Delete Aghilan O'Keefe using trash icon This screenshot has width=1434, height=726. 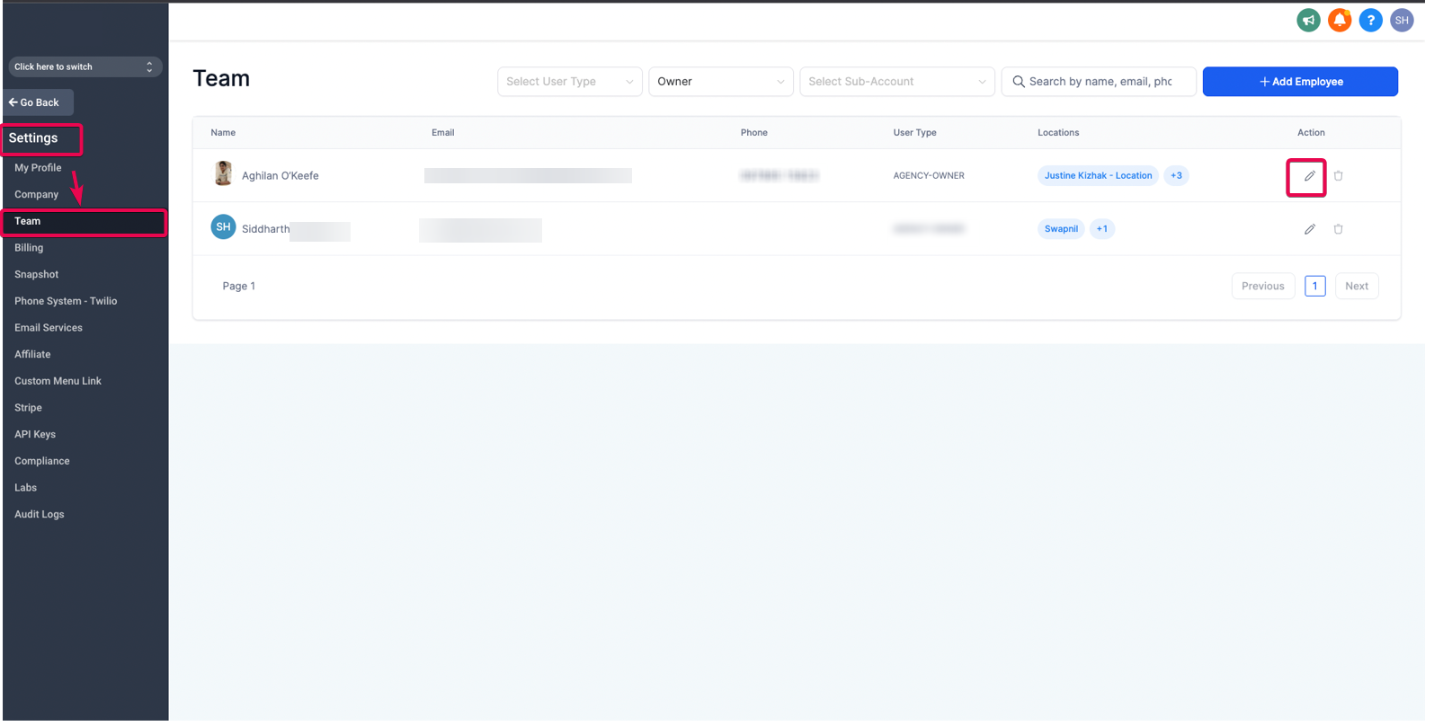[1338, 176]
